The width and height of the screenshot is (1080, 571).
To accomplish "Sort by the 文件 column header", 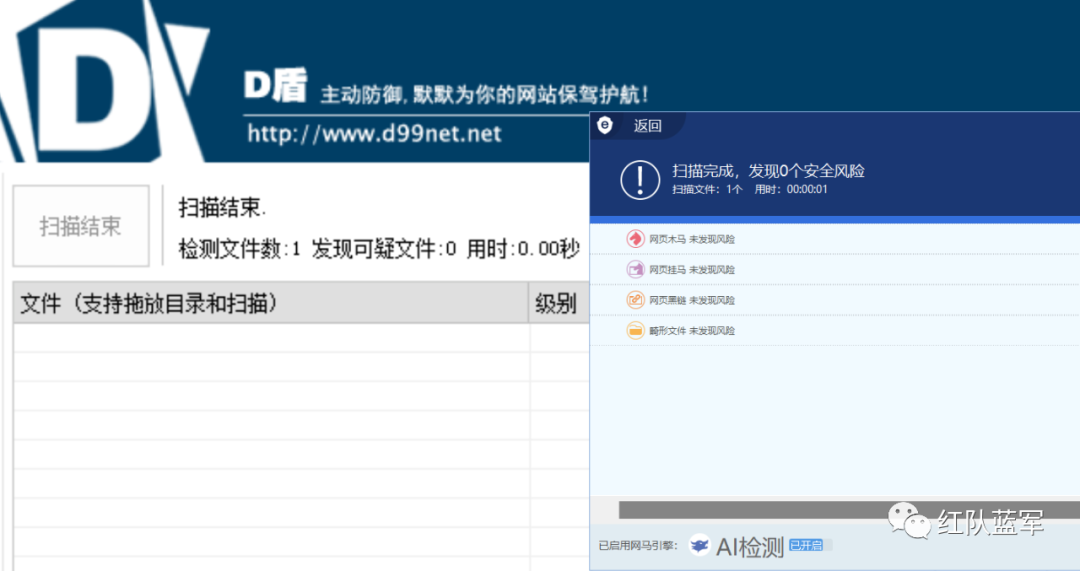I will point(271,302).
